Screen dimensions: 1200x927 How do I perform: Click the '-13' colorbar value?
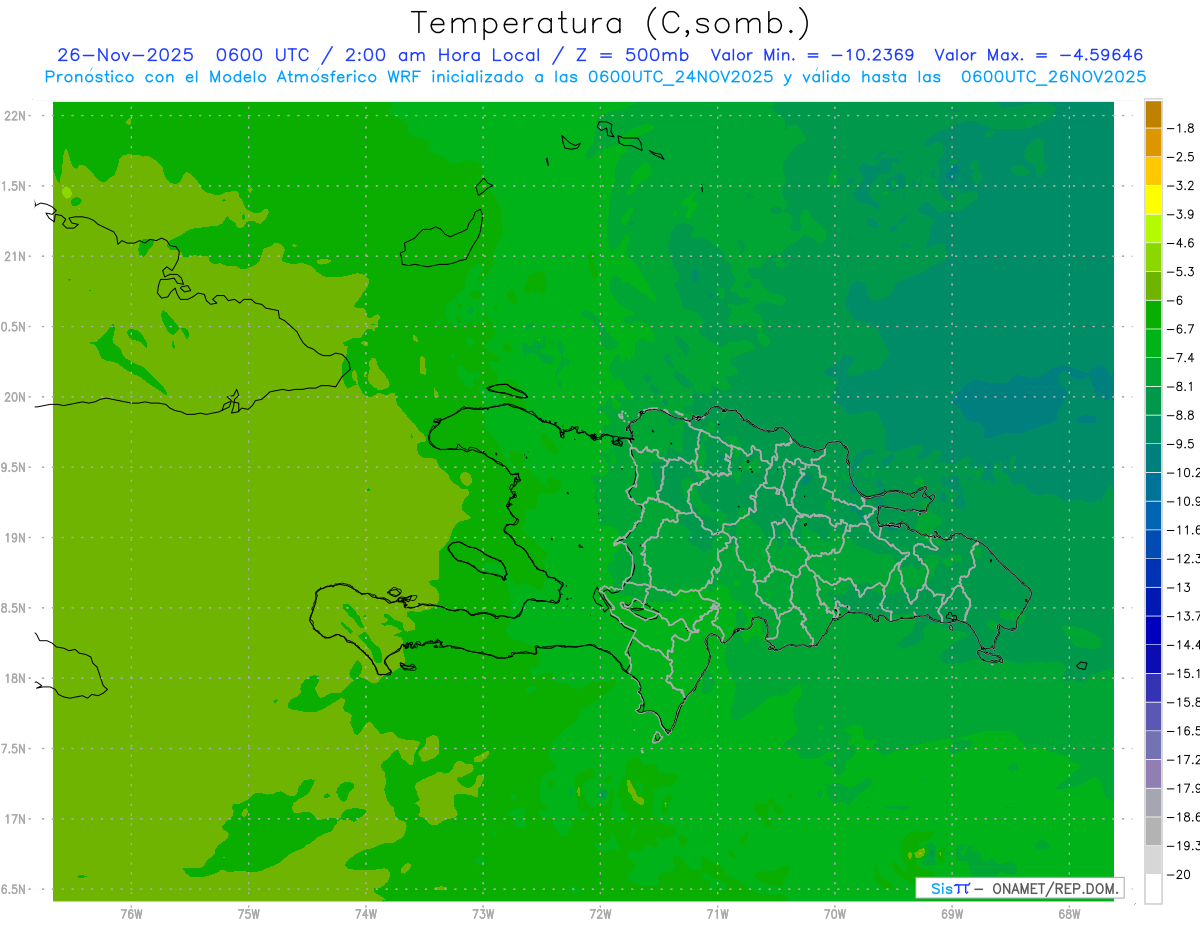(1180, 587)
